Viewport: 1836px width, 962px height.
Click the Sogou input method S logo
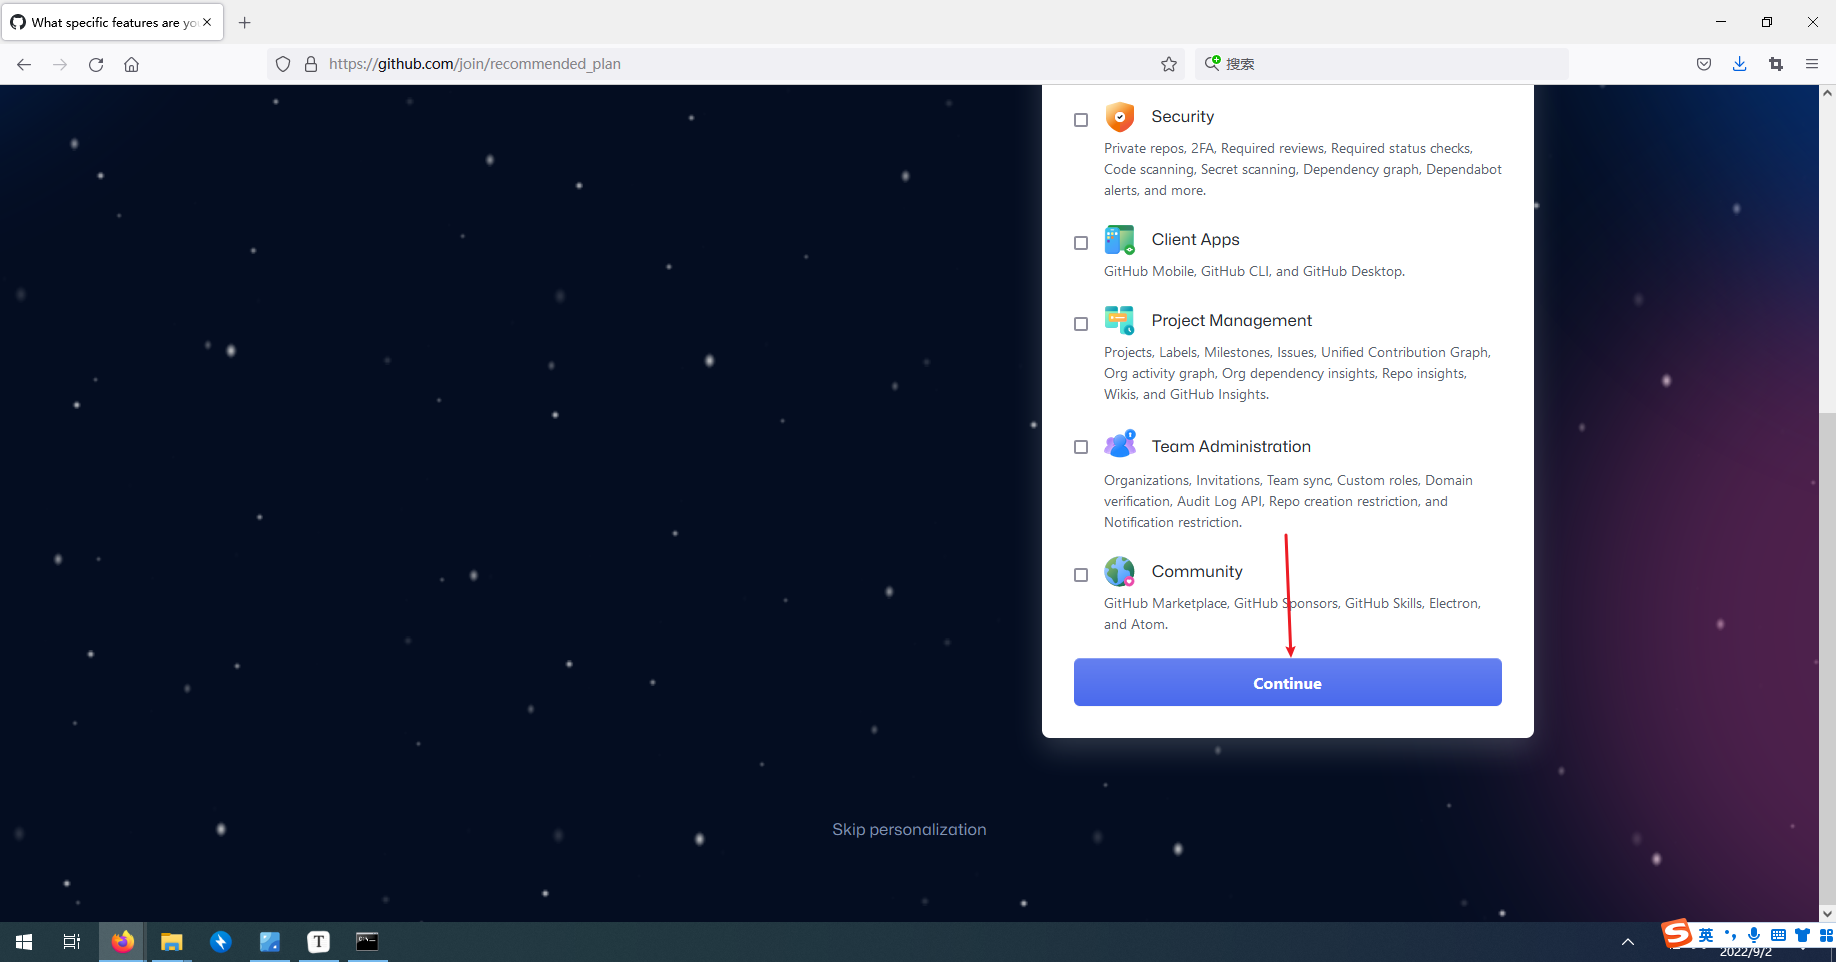pos(1677,934)
